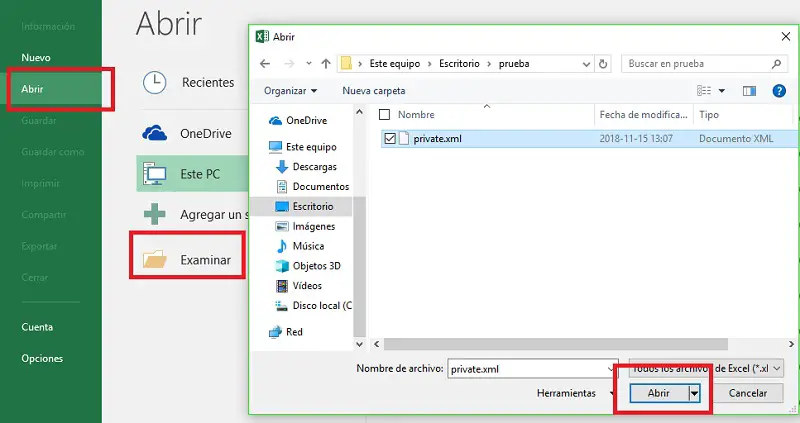The width and height of the screenshot is (800, 423).
Task: Uncheck the private.xml checkbox
Action: point(390,138)
